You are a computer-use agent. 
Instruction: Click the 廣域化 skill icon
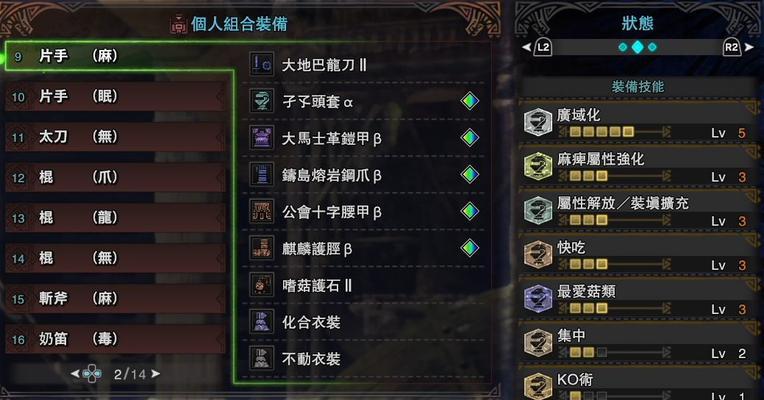pyautogui.click(x=538, y=122)
